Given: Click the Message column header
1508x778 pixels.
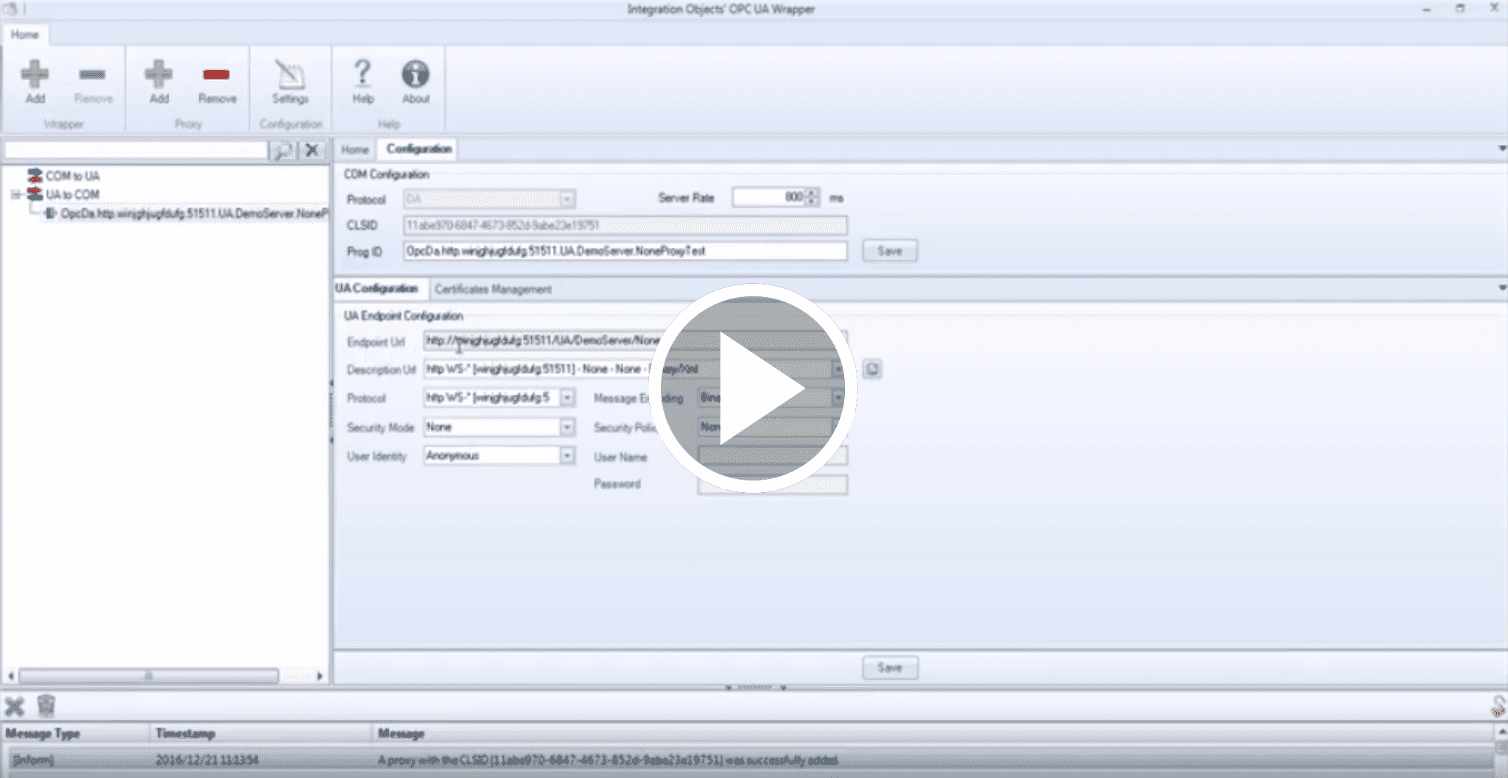Looking at the screenshot, I should [932, 734].
